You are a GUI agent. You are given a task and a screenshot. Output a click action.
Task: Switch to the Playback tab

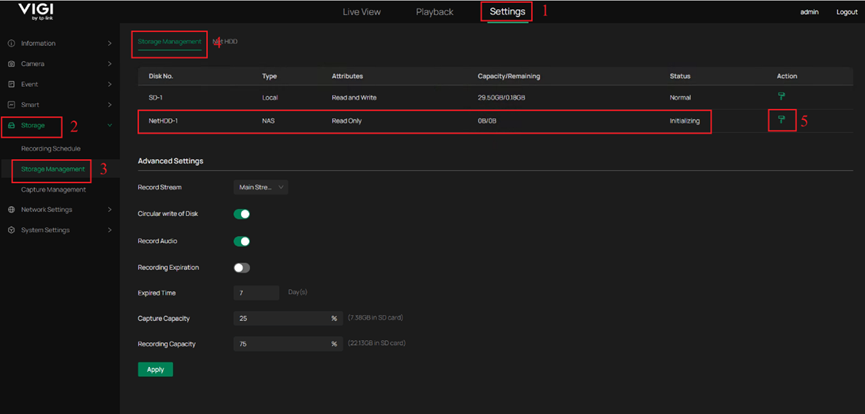[434, 12]
